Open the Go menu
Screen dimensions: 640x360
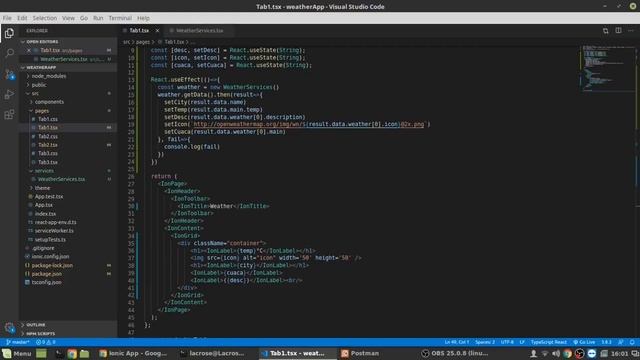(x=84, y=18)
